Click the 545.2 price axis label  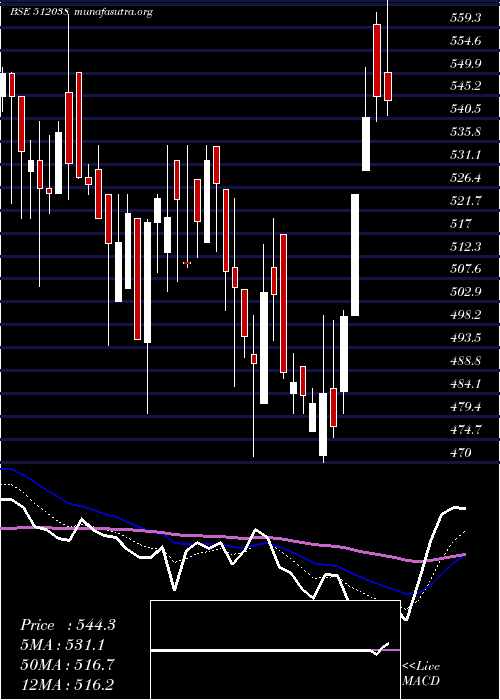coord(465,86)
